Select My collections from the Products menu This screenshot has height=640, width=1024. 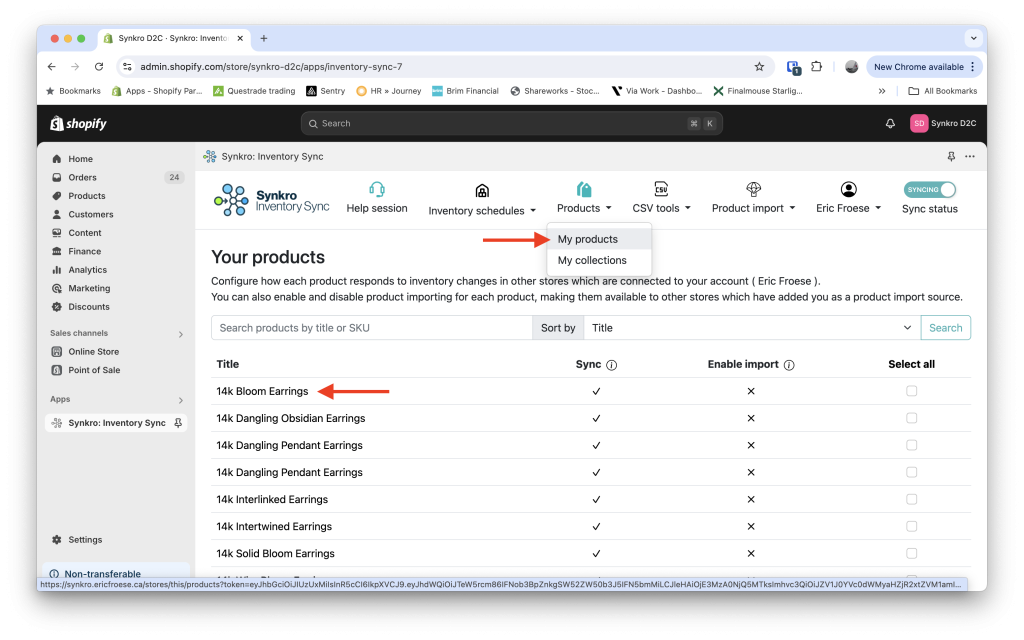pyautogui.click(x=590, y=260)
